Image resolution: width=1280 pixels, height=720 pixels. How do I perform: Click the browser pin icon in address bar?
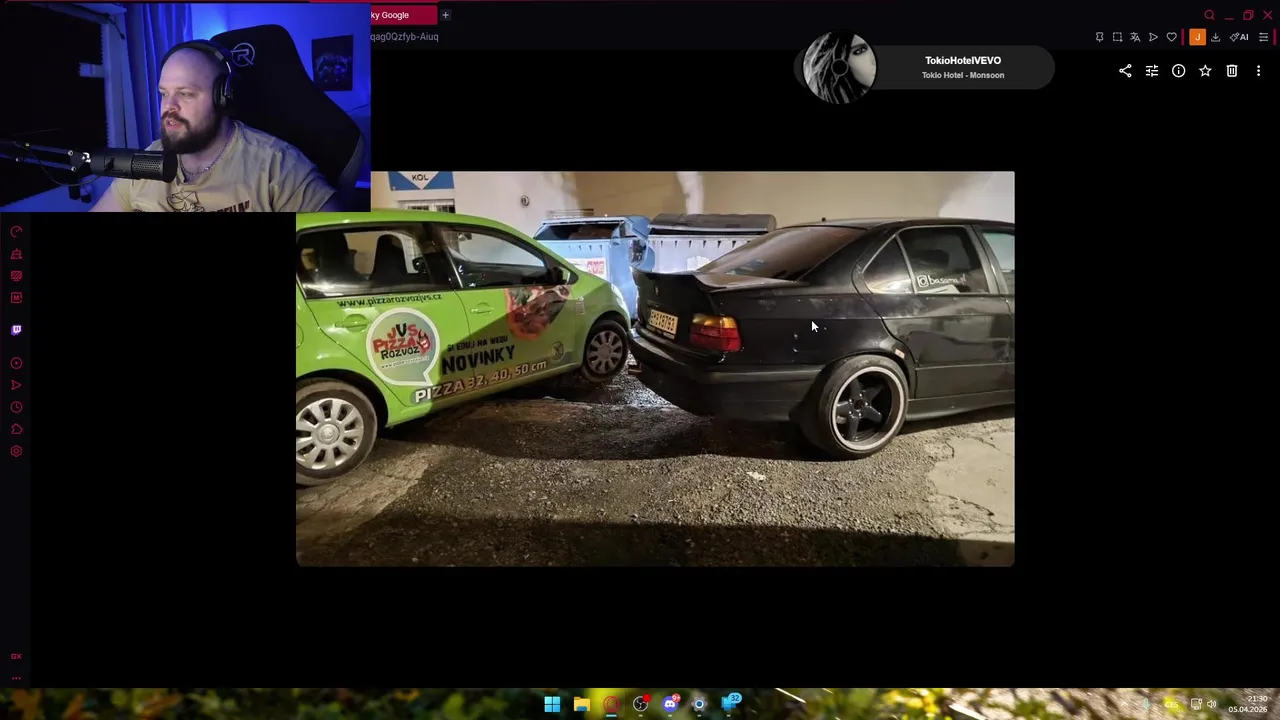(x=1099, y=37)
